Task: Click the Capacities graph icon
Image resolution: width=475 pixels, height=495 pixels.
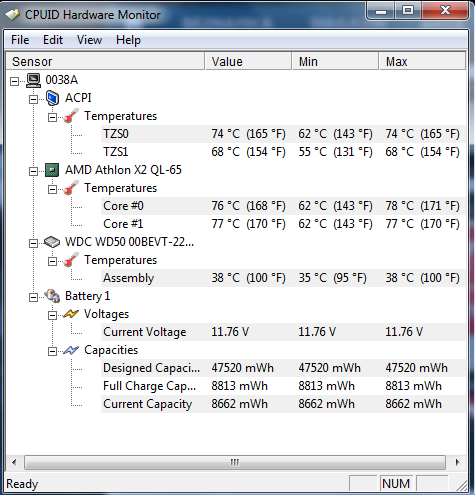Action: (71, 350)
